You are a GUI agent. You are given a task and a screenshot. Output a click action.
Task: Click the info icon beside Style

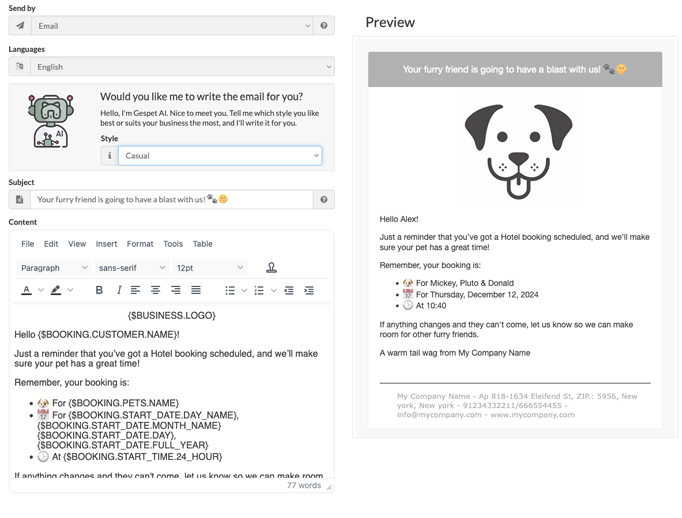click(110, 155)
